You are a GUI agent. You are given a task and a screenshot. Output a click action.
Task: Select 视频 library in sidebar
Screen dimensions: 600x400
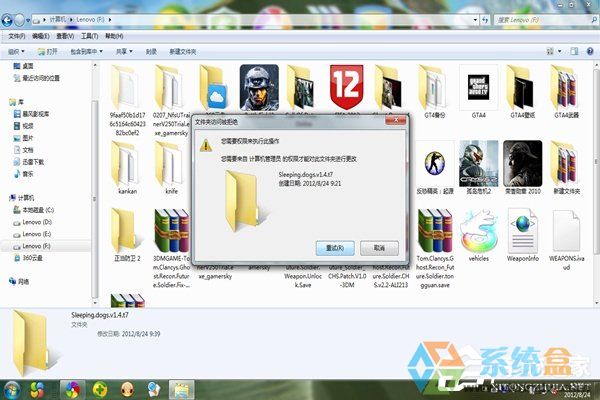24,126
